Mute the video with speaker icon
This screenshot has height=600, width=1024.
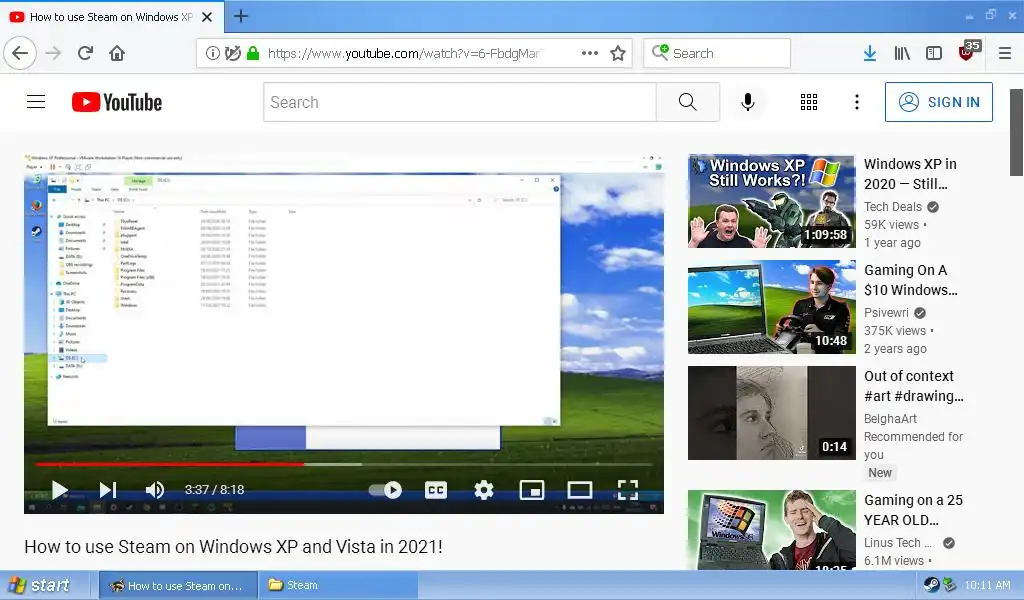pyautogui.click(x=155, y=490)
